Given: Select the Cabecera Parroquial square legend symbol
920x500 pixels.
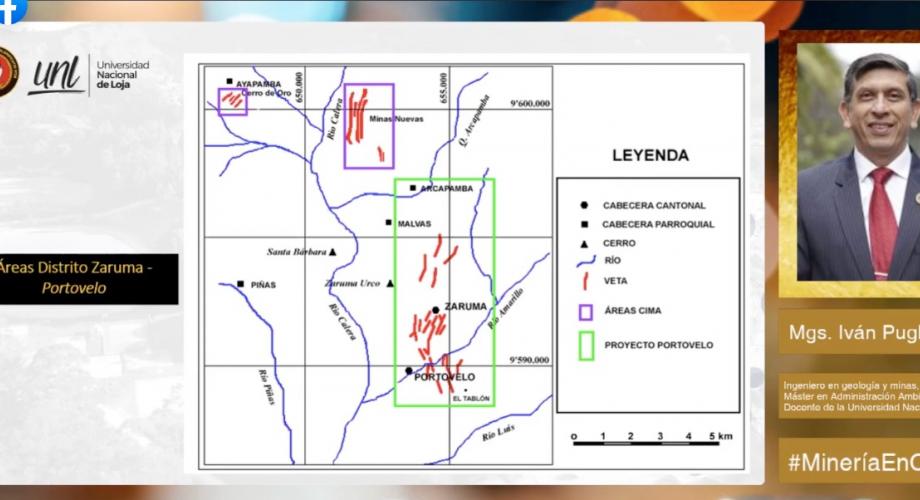Looking at the screenshot, I should (584, 224).
